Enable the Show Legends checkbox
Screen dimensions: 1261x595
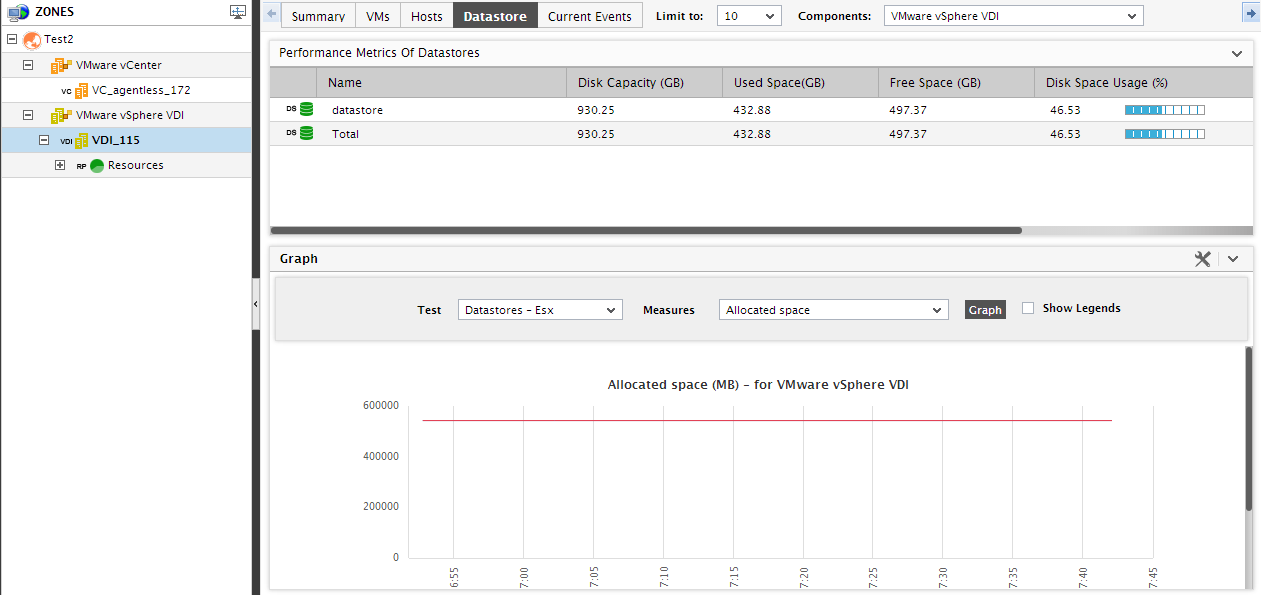1028,308
